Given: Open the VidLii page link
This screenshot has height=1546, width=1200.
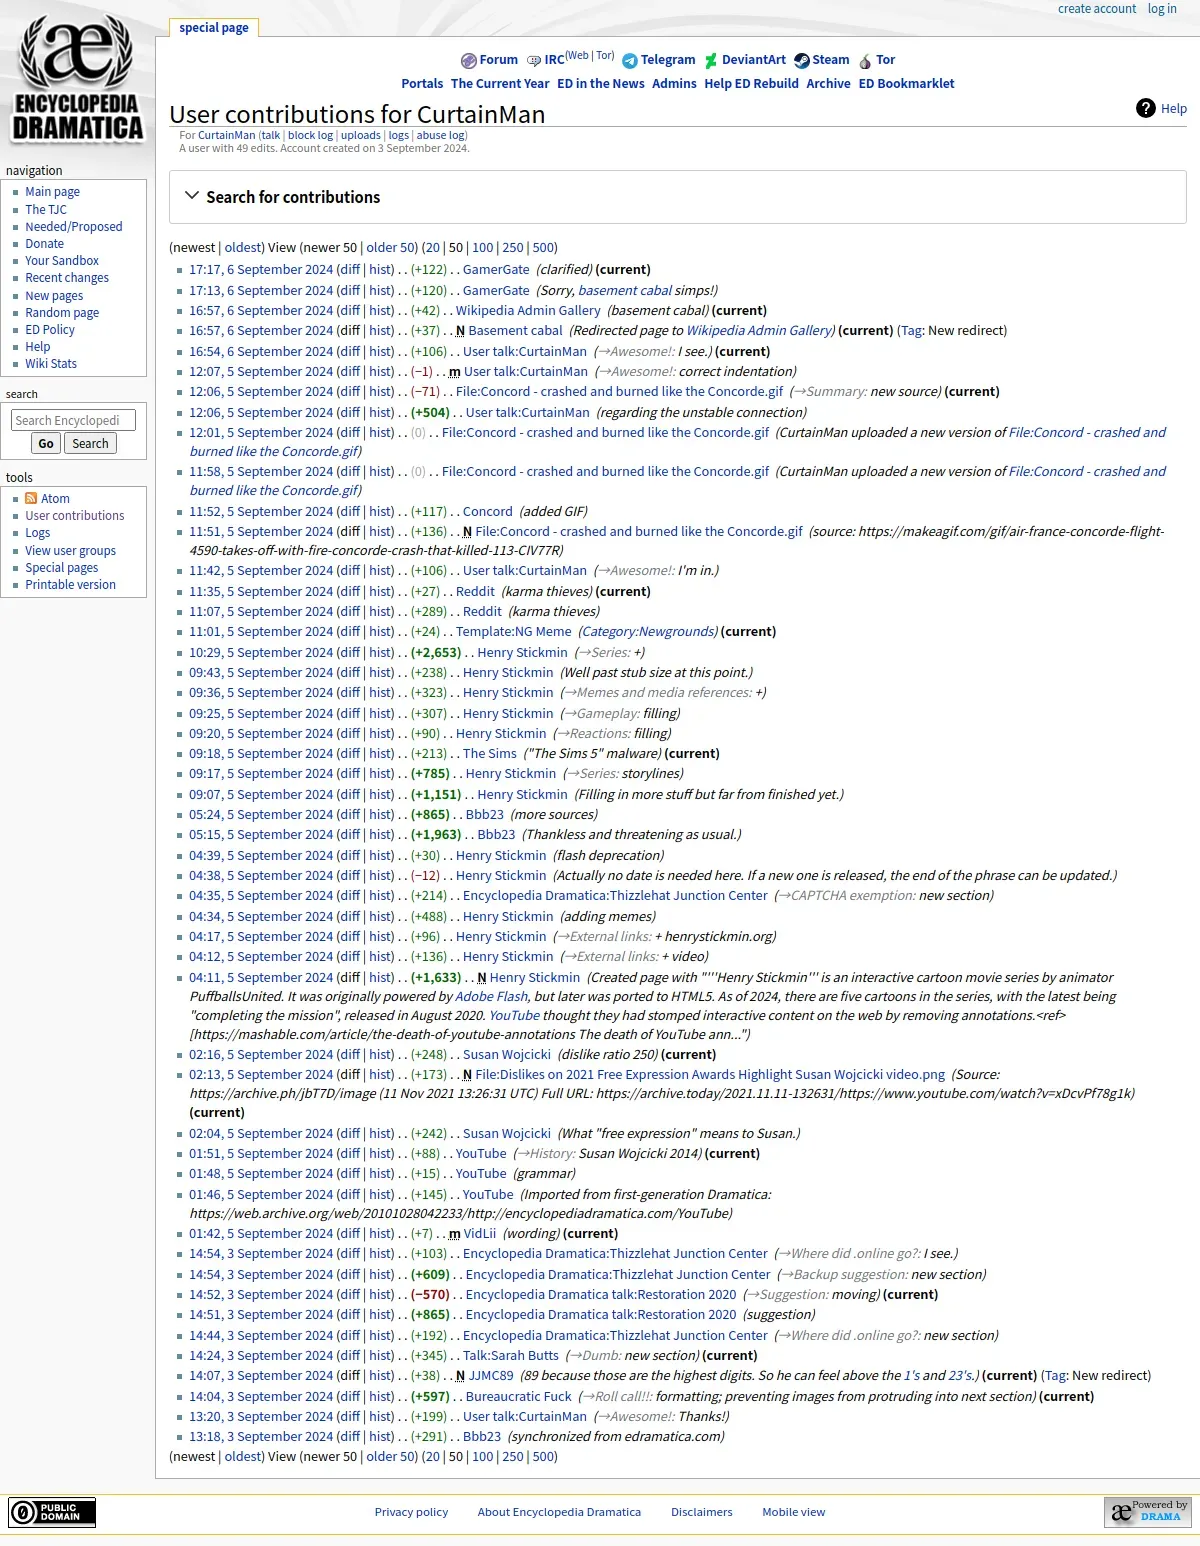Looking at the screenshot, I should [480, 1234].
